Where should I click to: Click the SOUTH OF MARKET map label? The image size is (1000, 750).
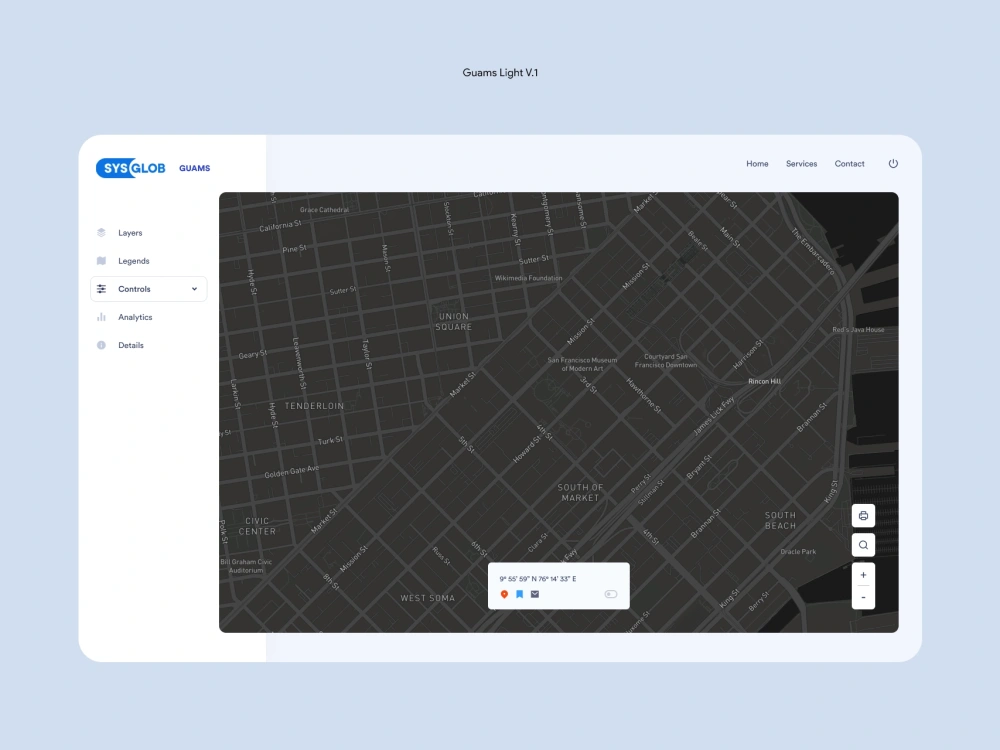[x=580, y=492]
